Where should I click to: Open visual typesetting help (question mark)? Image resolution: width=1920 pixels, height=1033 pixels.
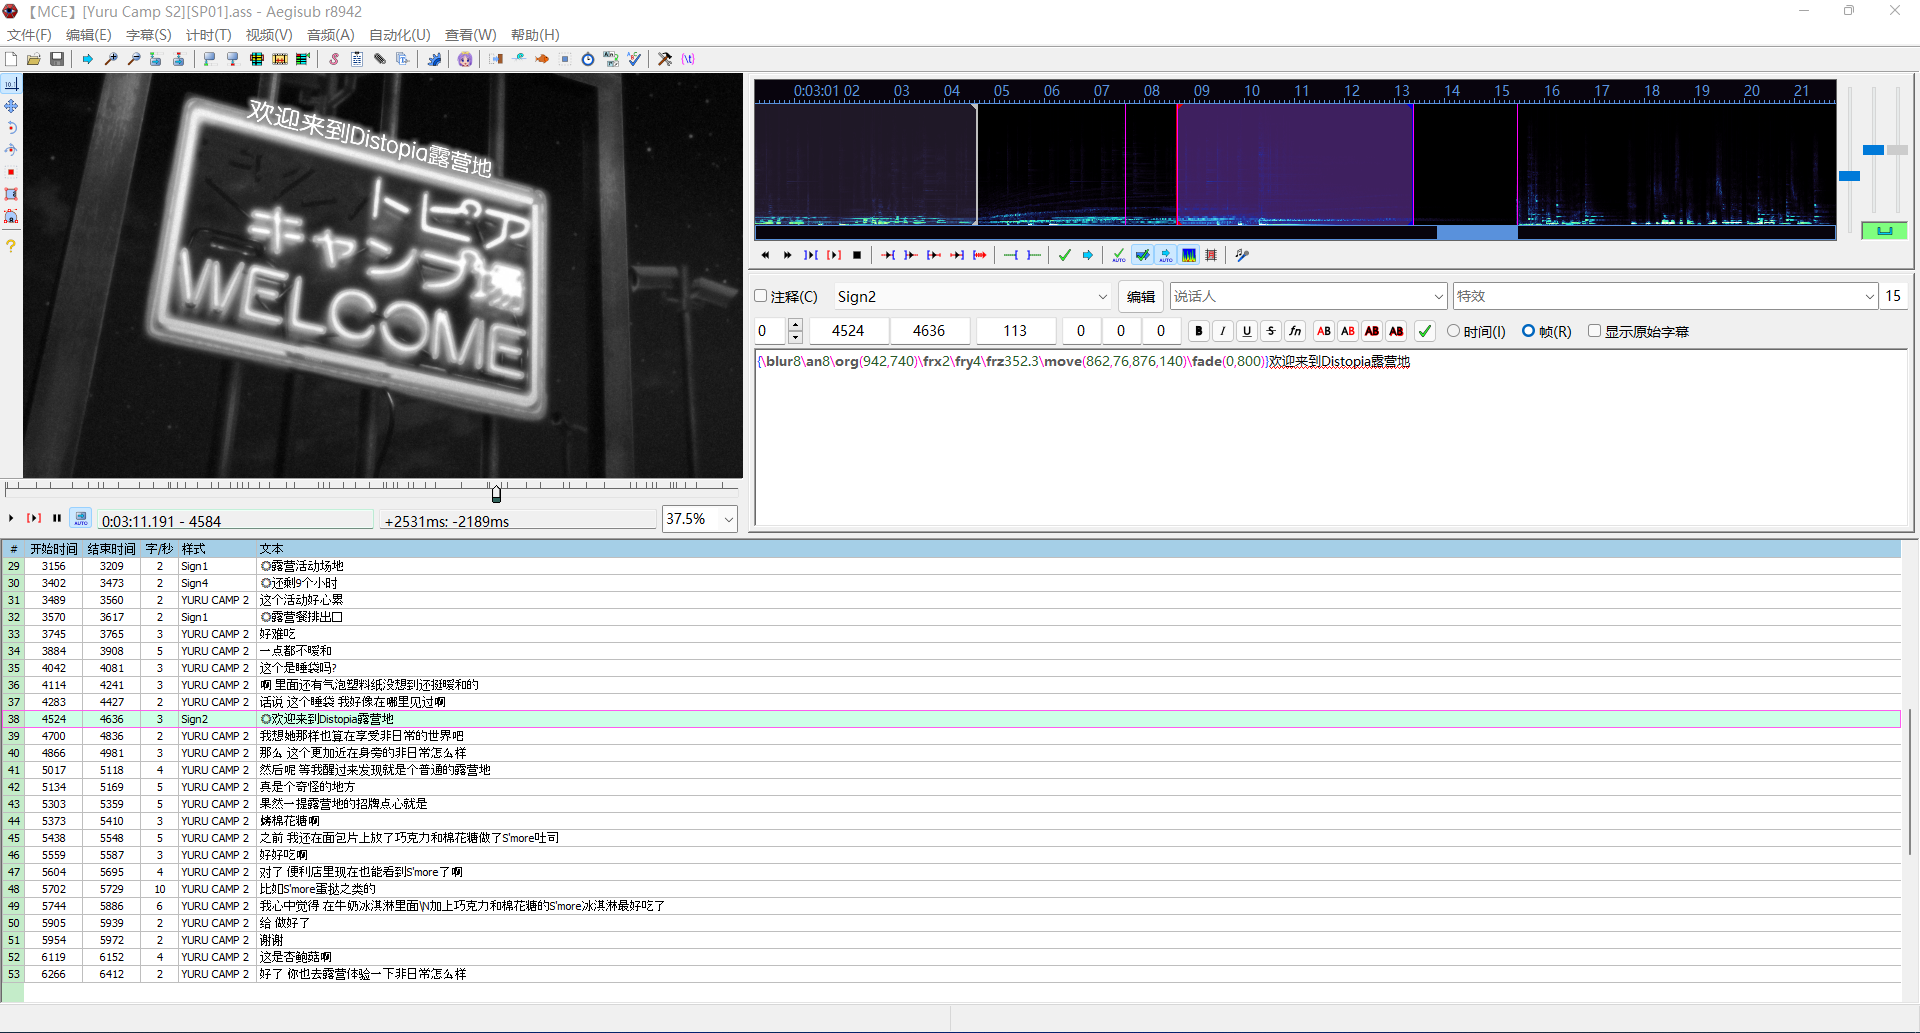[x=11, y=245]
